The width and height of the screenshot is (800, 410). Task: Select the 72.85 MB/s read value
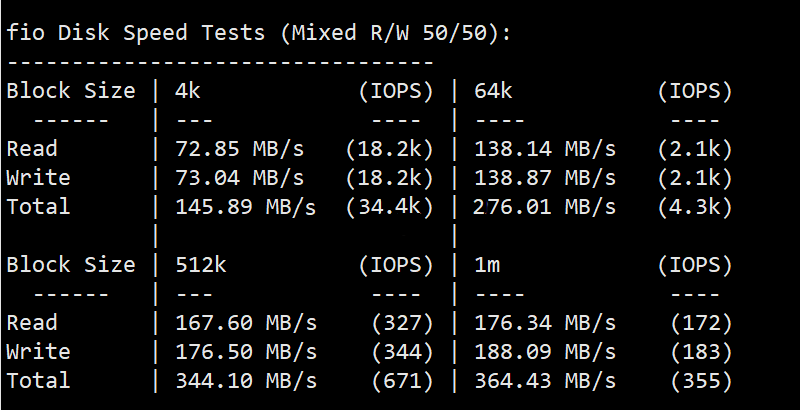click(240, 149)
